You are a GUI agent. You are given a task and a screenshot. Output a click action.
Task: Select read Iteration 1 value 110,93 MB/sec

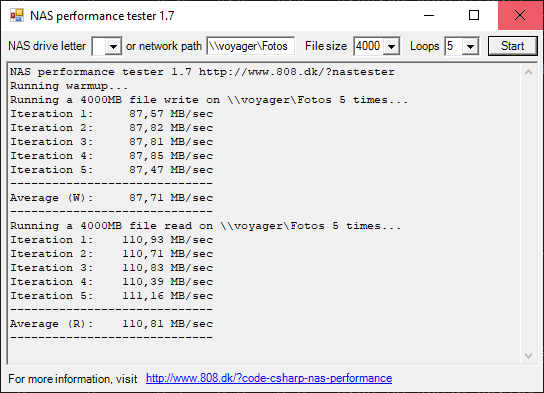168,240
